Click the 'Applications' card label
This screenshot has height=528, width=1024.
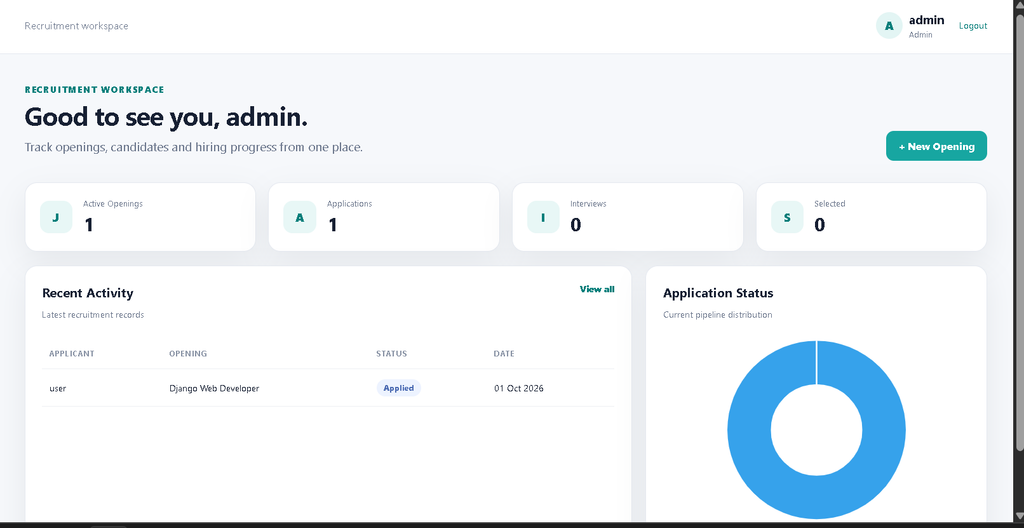pos(349,204)
